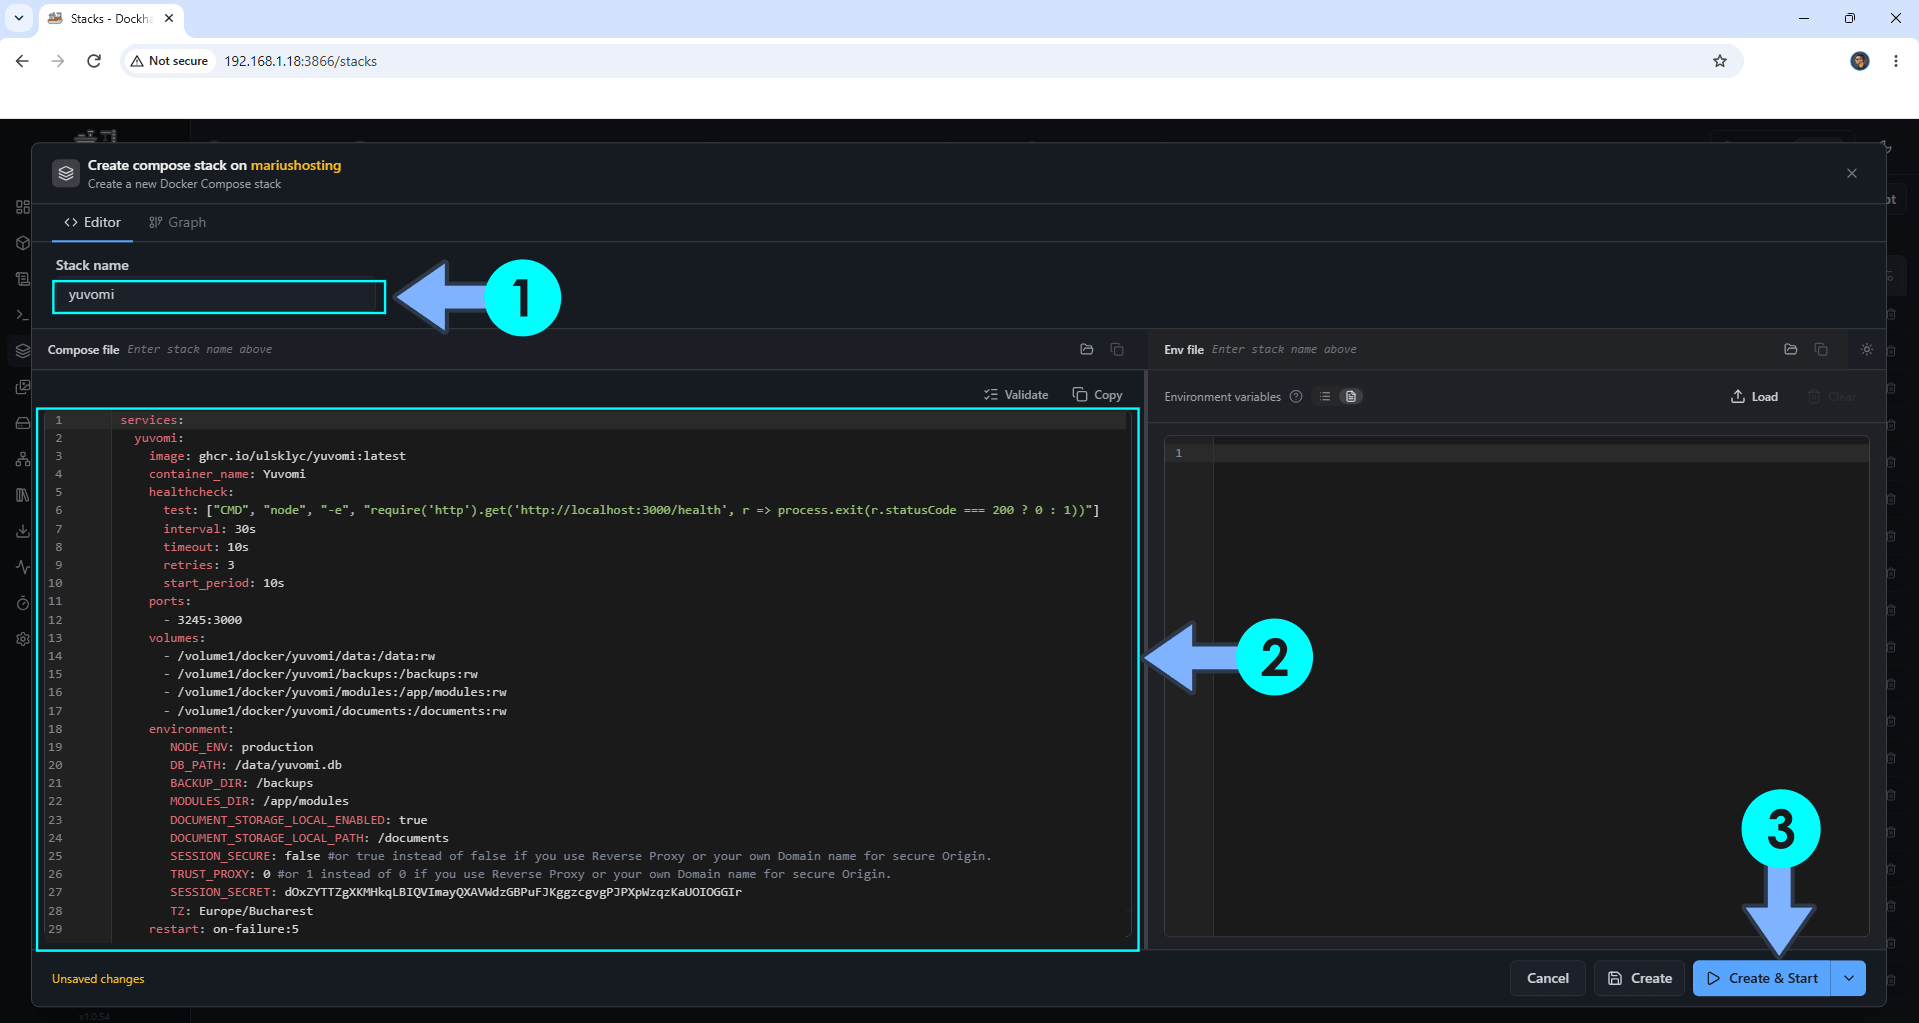Switch to the Graph tab
1919x1023 pixels.
click(x=177, y=222)
